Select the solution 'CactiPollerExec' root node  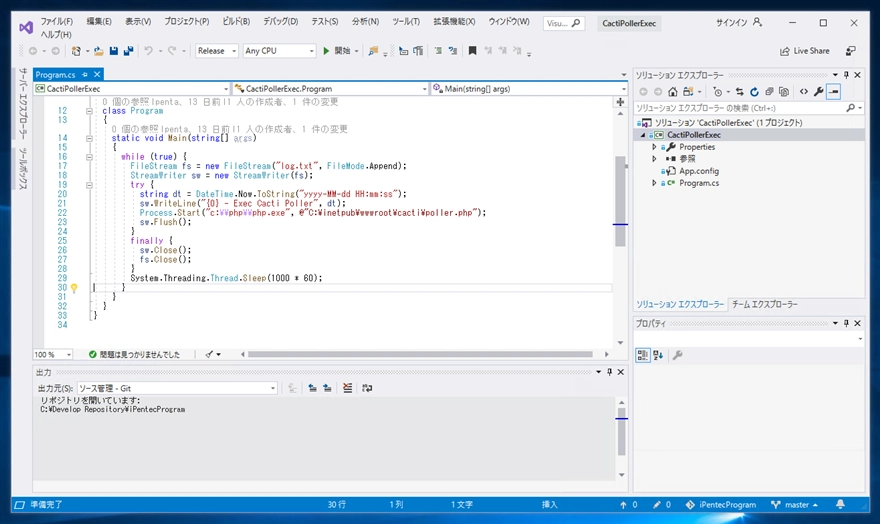728,123
